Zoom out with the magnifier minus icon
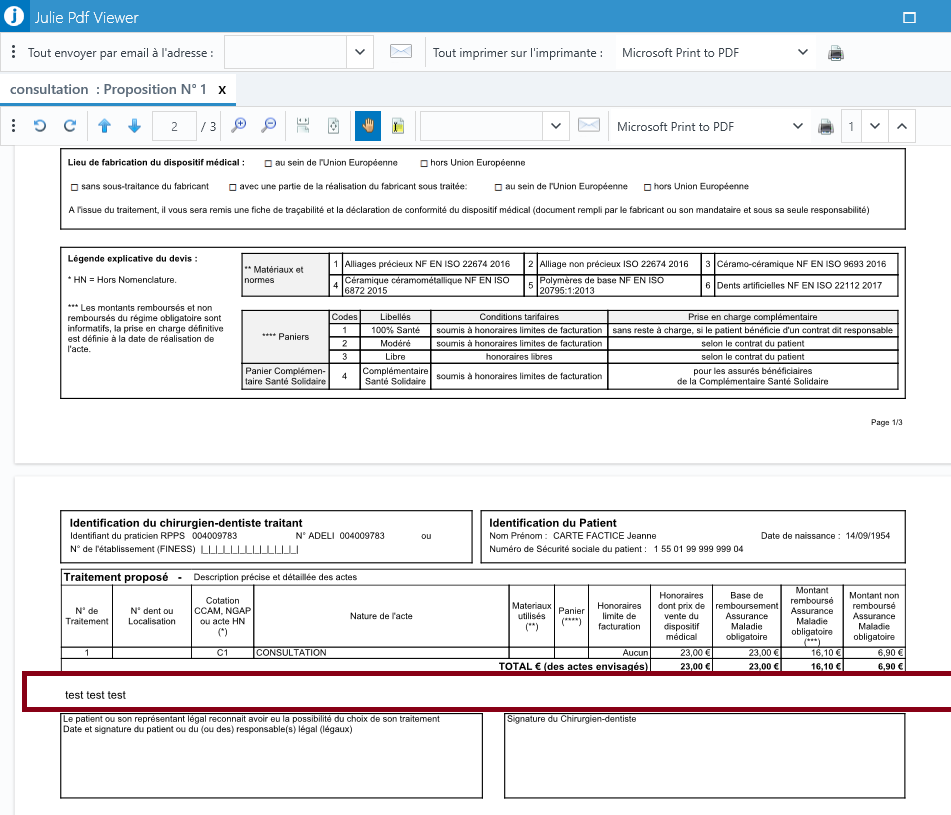Screen dimensions: 951x815 tap(269, 126)
